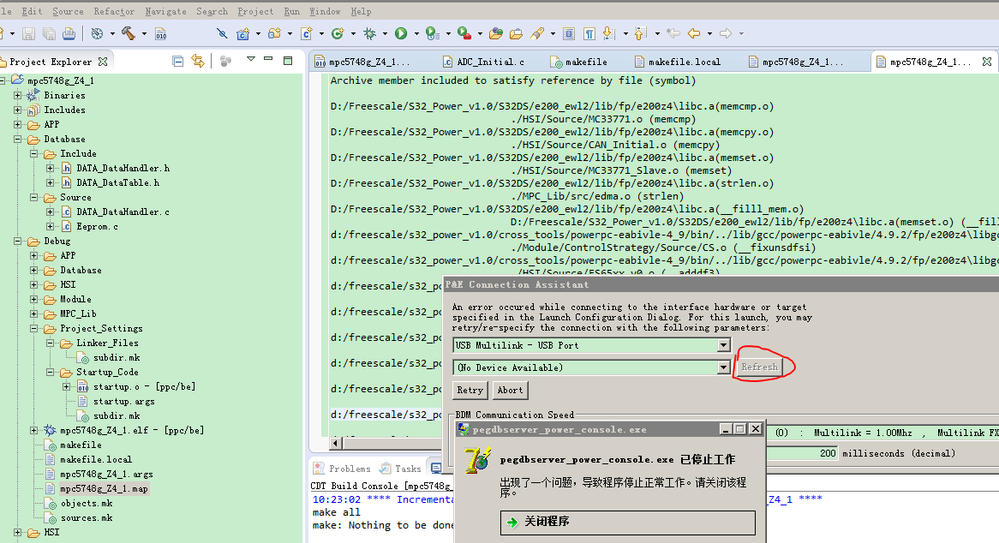Click the Refresh button in Connection Assistant

[759, 367]
